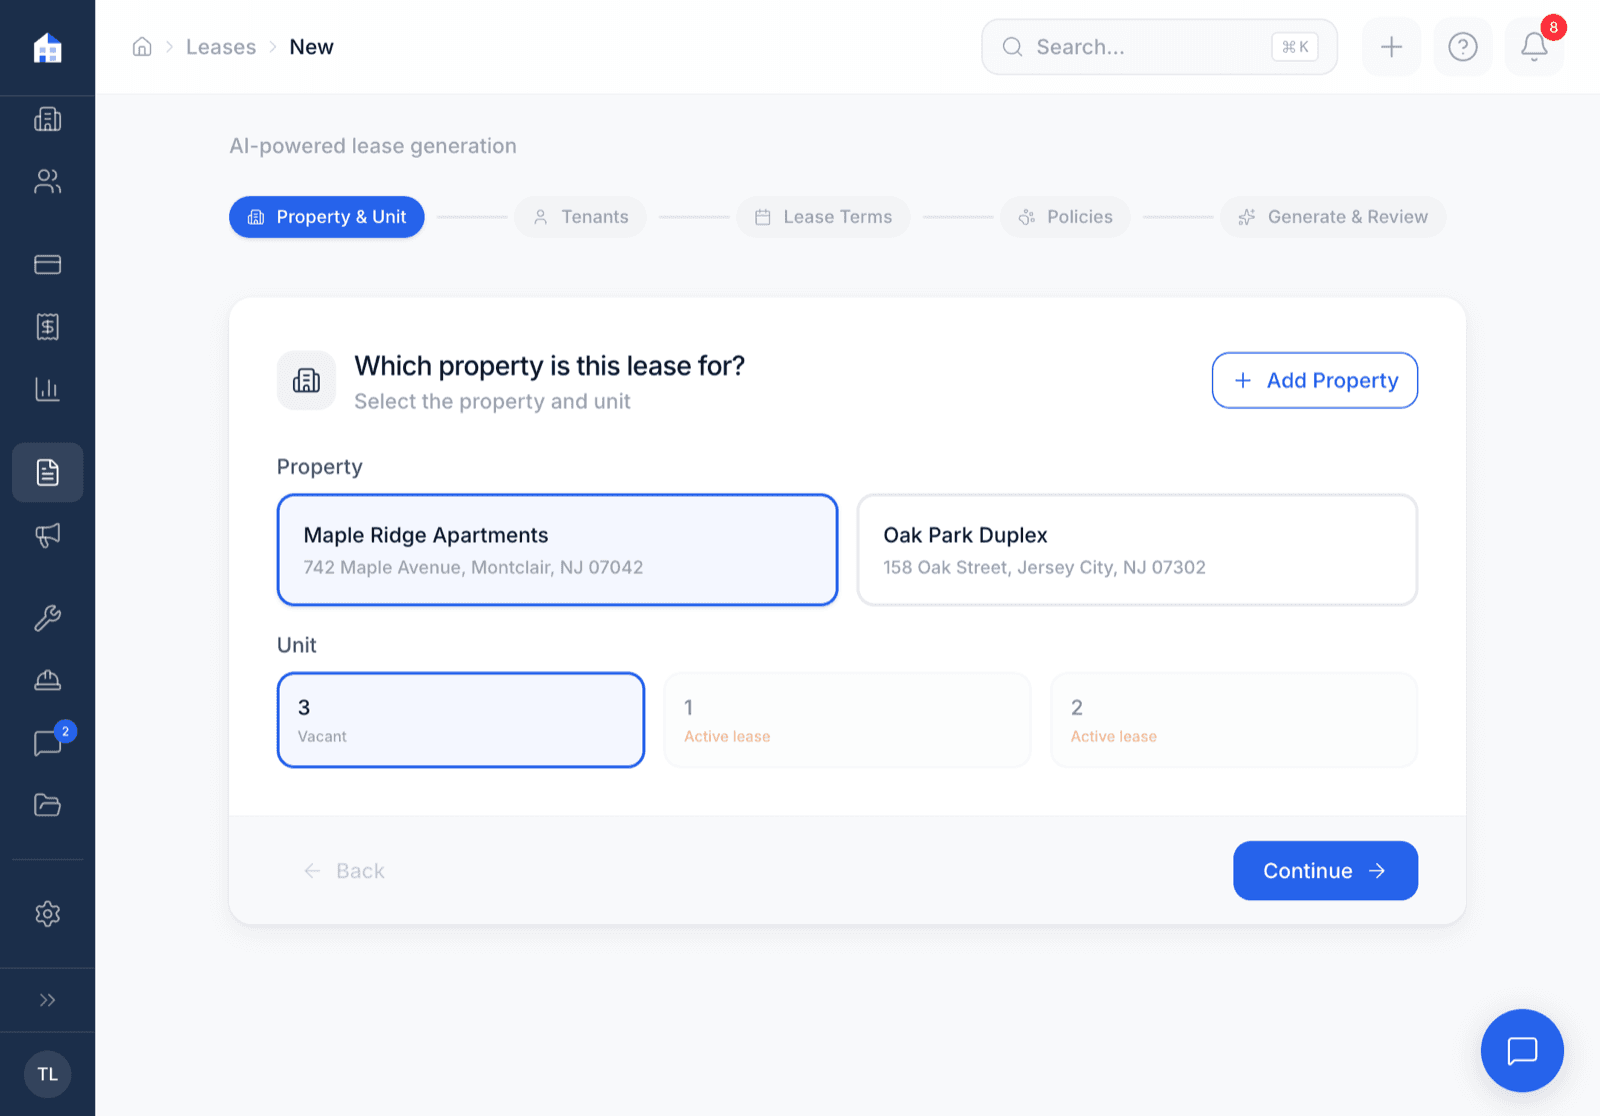The height and width of the screenshot is (1116, 1600).
Task: Choose unit 1 with active lease
Action: tap(846, 719)
